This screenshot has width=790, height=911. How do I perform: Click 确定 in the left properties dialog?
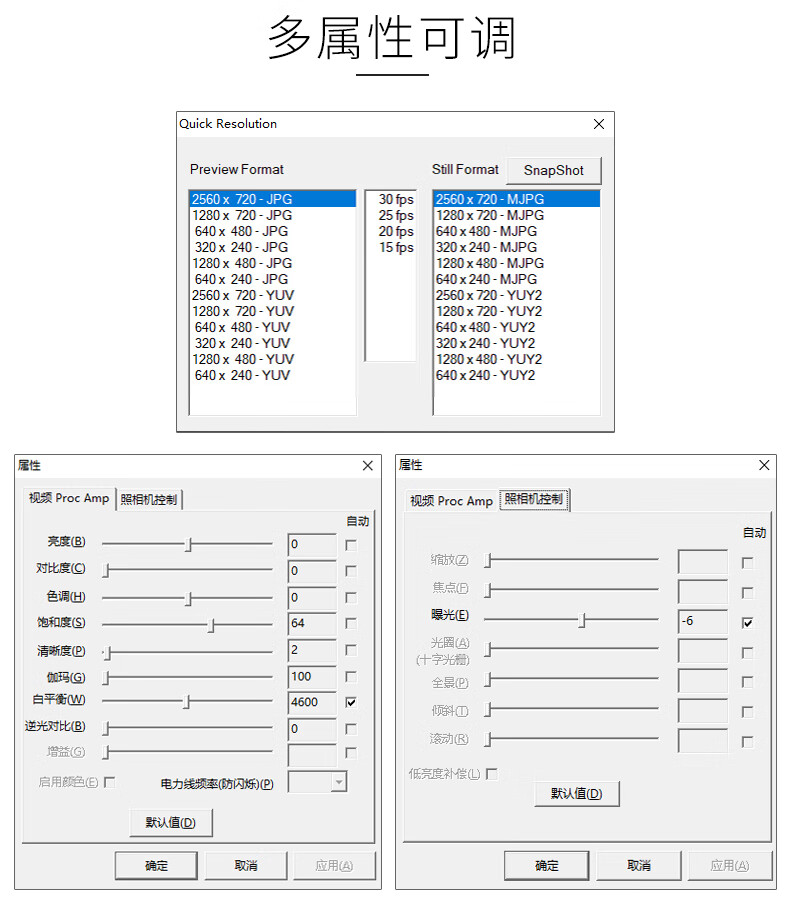point(156,866)
